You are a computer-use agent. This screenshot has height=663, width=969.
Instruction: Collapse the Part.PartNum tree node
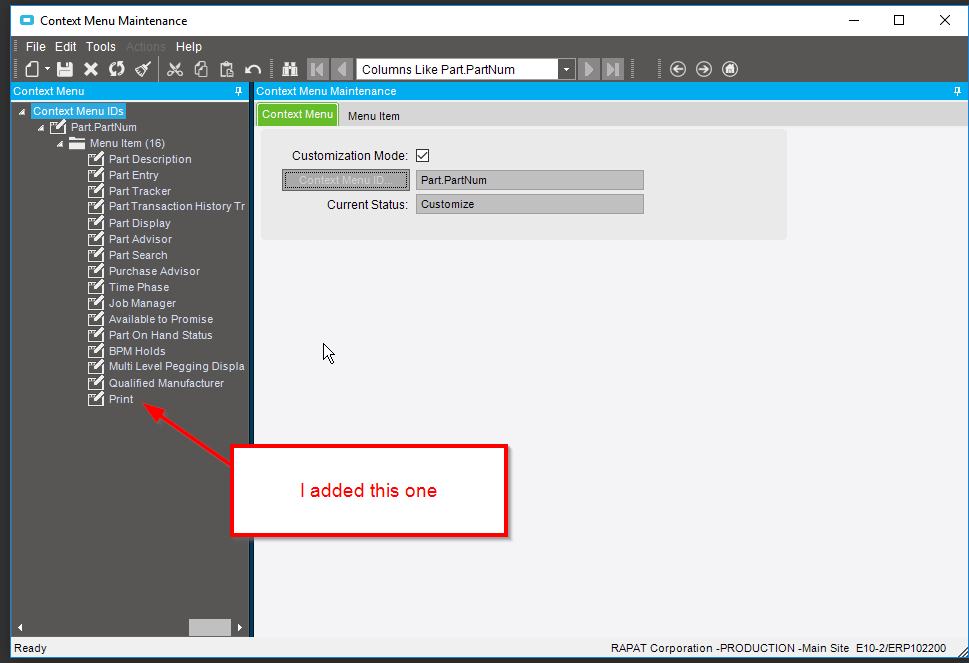41,128
